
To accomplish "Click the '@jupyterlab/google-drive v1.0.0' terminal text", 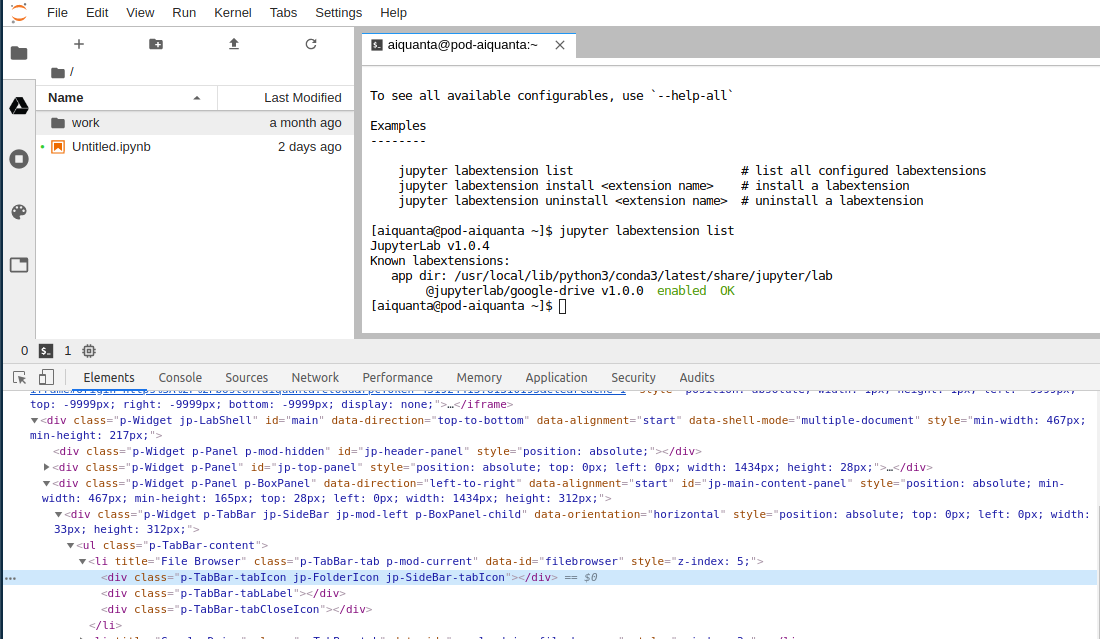I will [535, 291].
